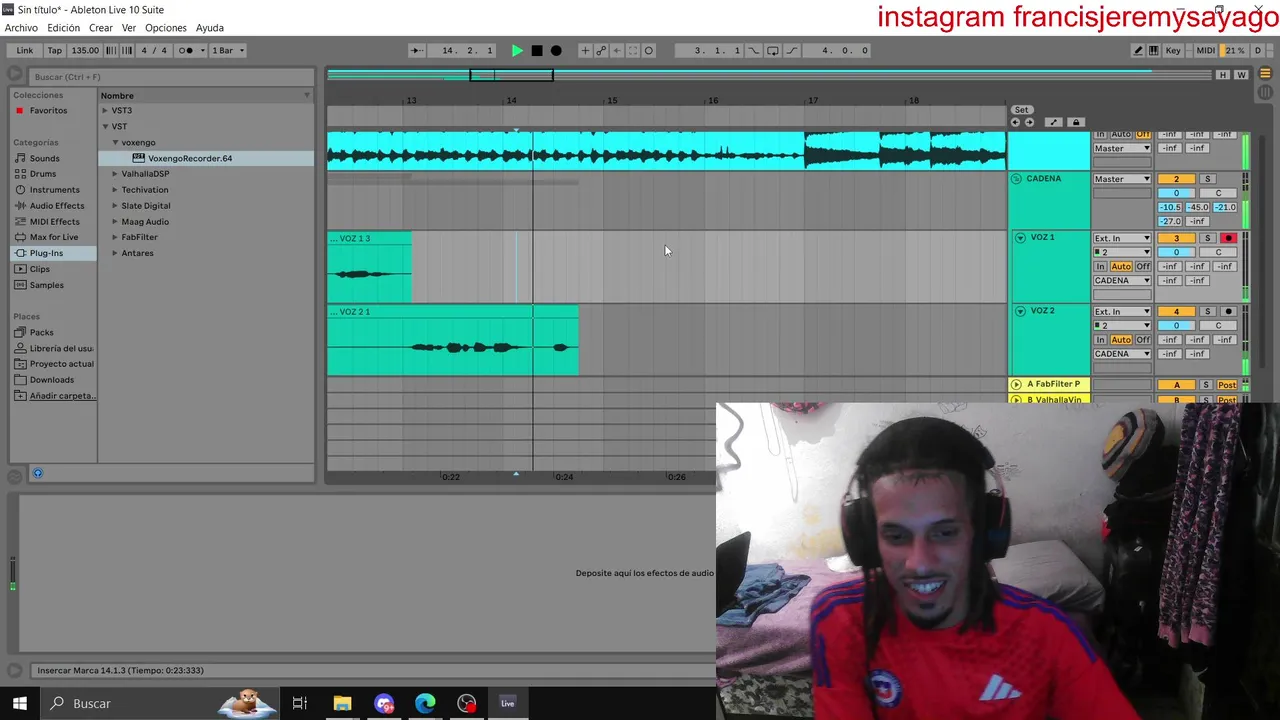Image resolution: width=1280 pixels, height=720 pixels.
Task: Activate the Arrangement Record circle button
Action: pyautogui.click(x=556, y=50)
